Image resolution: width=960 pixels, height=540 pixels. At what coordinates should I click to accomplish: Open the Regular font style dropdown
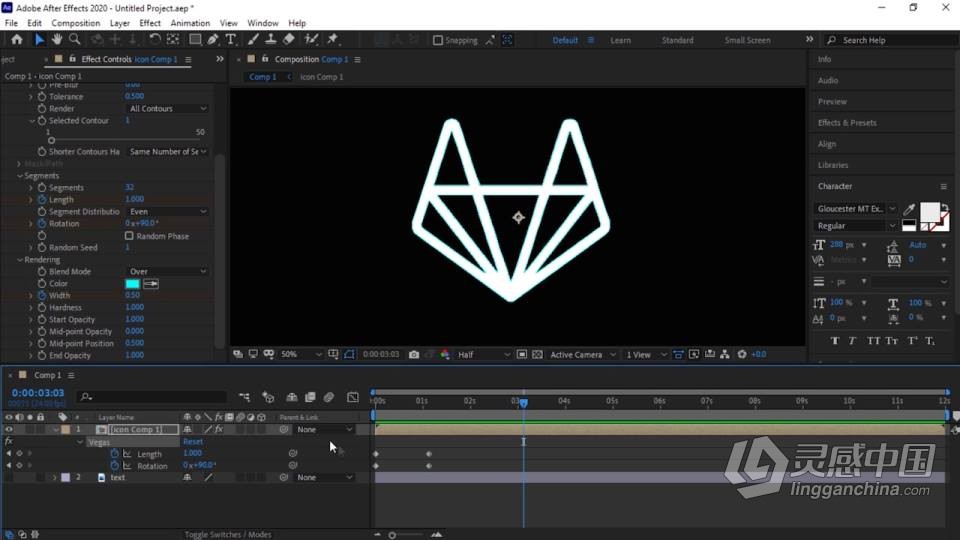click(x=856, y=226)
